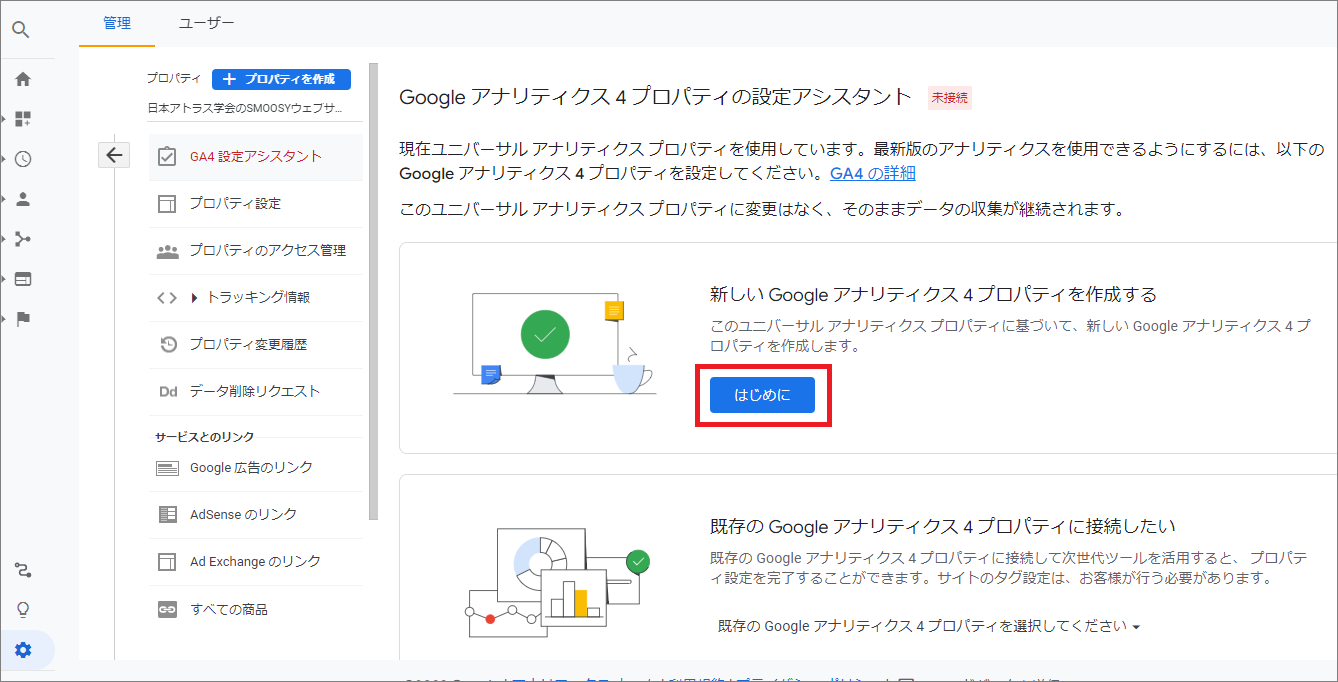Open すべての商品 menu item

point(256,609)
